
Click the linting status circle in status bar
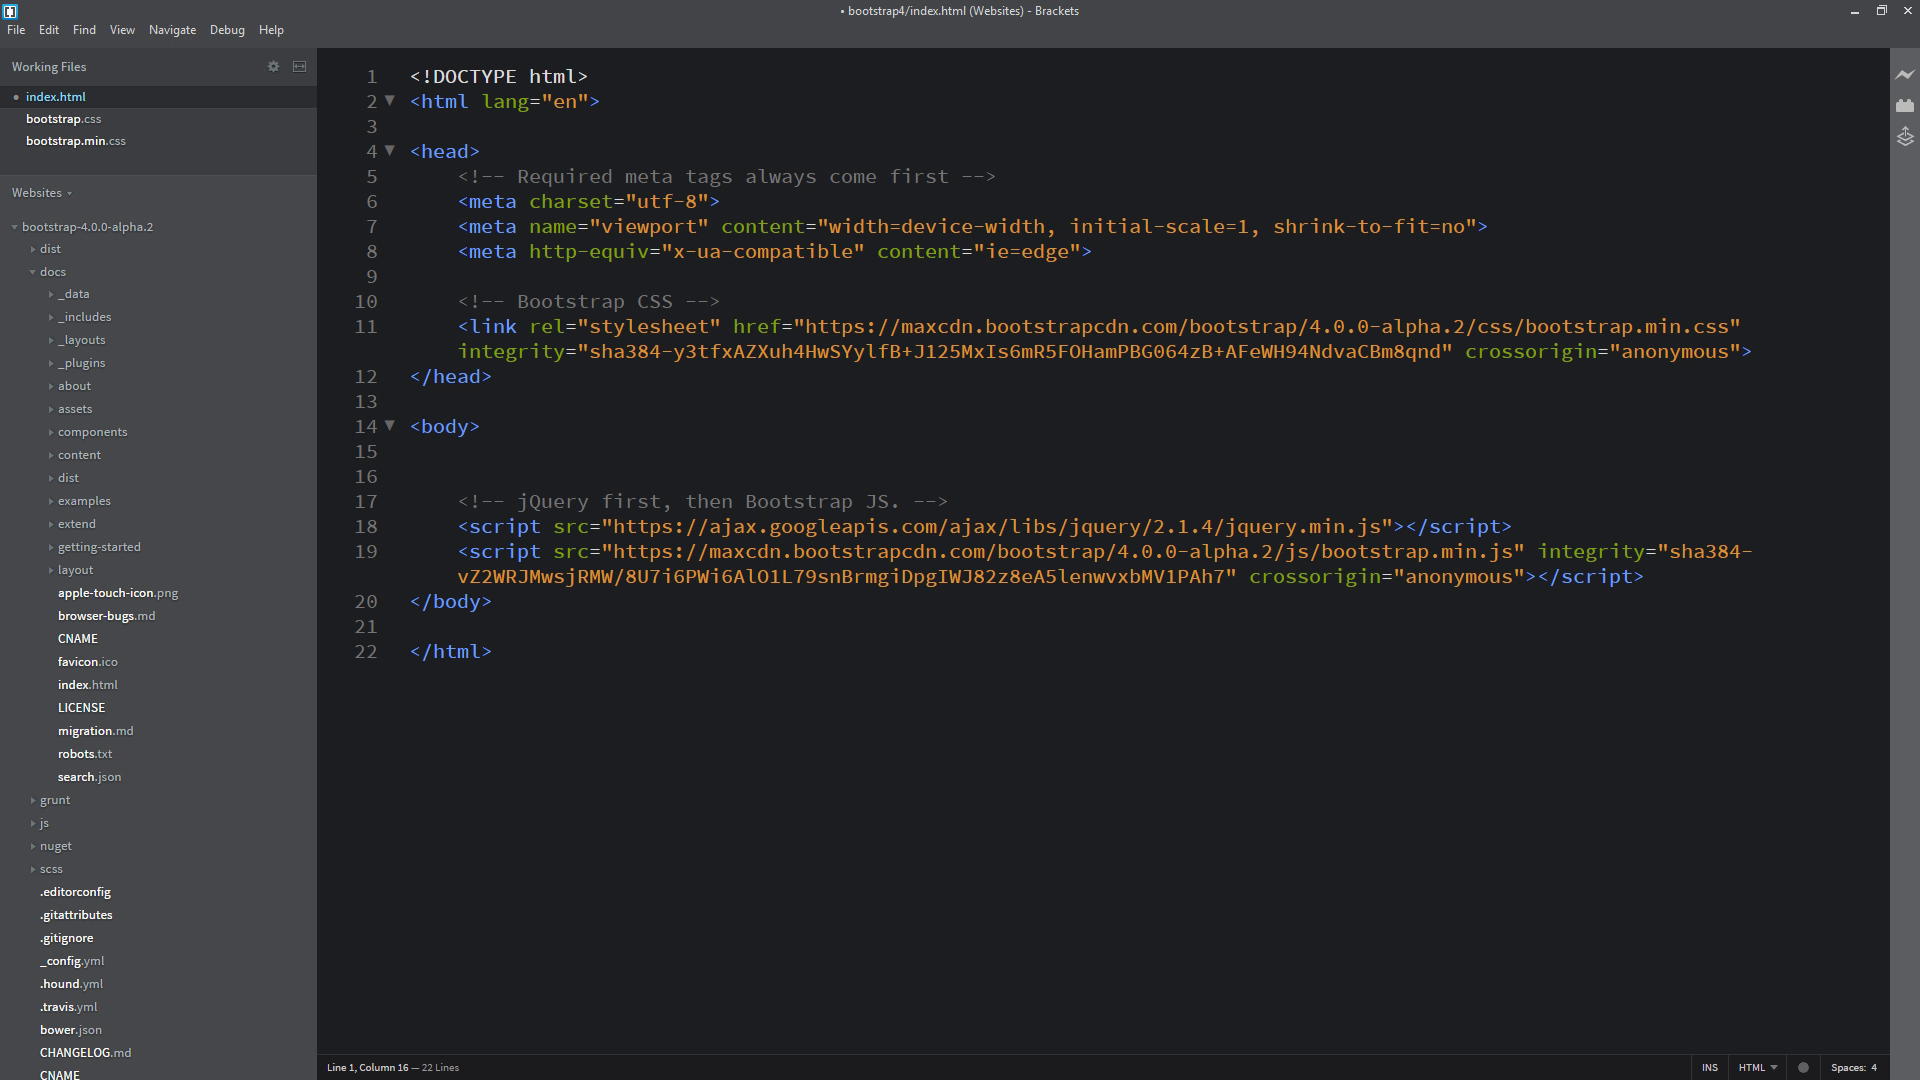click(1803, 1067)
